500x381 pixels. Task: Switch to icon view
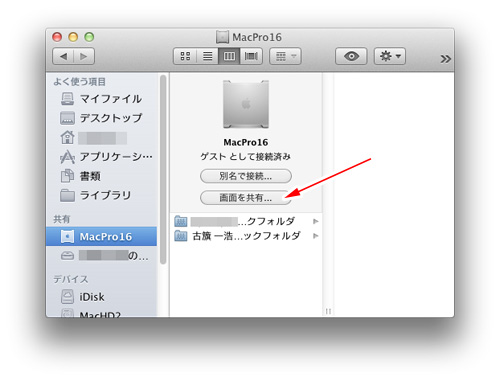185,56
